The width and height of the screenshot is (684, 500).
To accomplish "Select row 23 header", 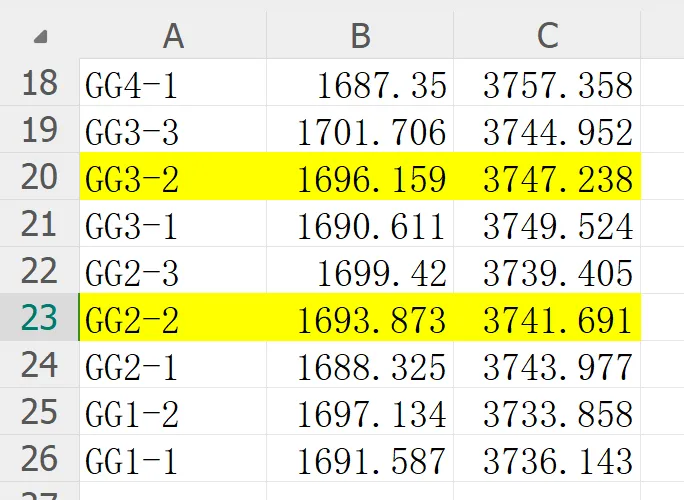I will point(39,317).
